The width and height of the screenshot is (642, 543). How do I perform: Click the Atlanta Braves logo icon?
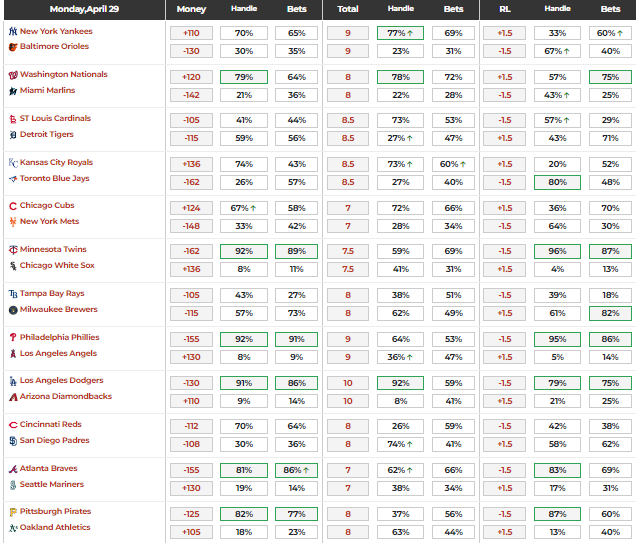coord(12,468)
